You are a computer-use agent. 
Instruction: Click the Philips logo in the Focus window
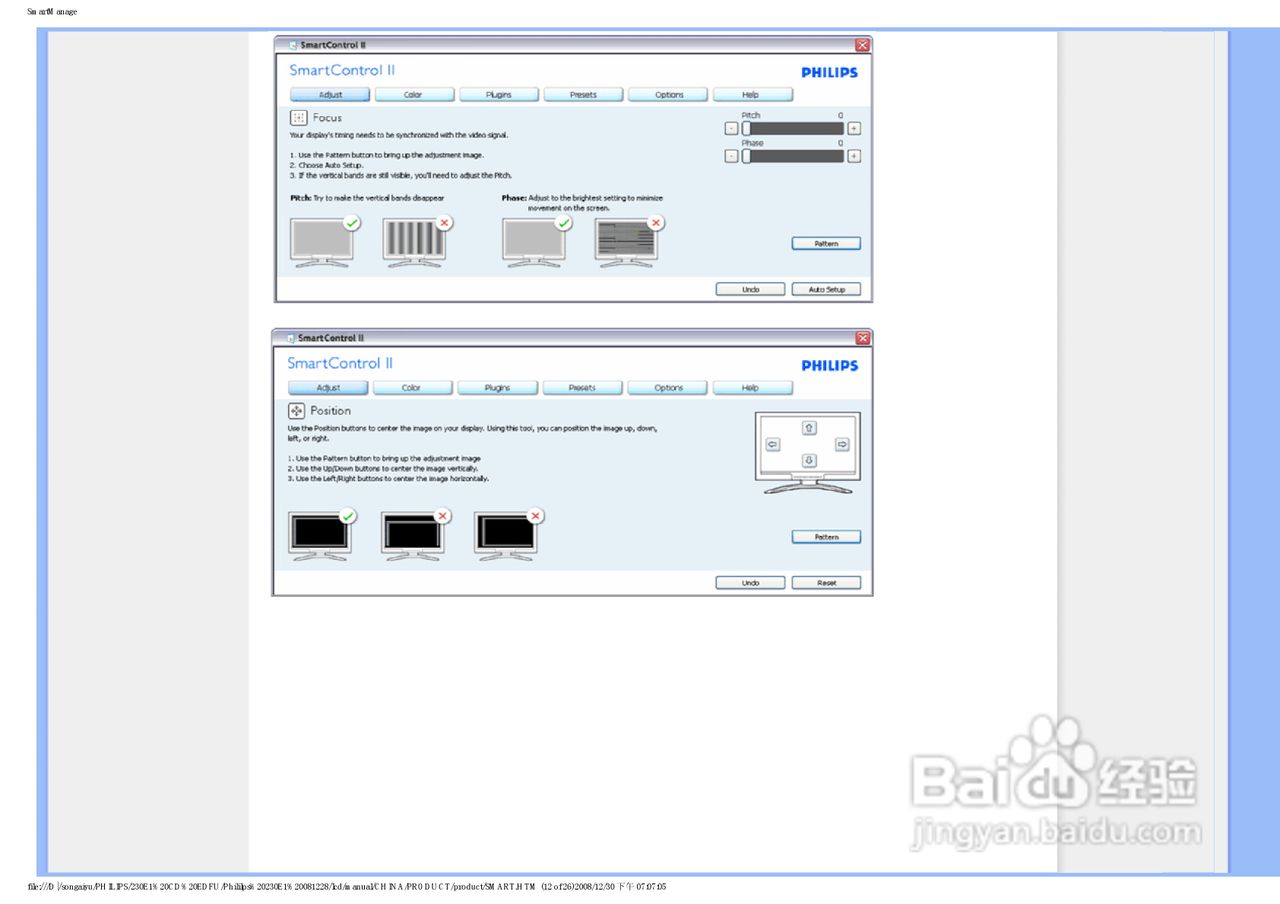[829, 73]
